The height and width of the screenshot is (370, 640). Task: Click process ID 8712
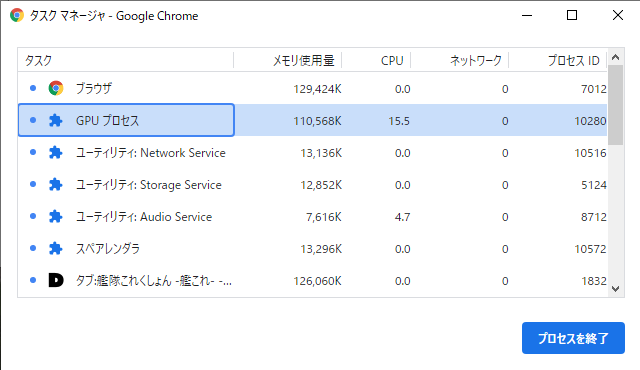[593, 217]
